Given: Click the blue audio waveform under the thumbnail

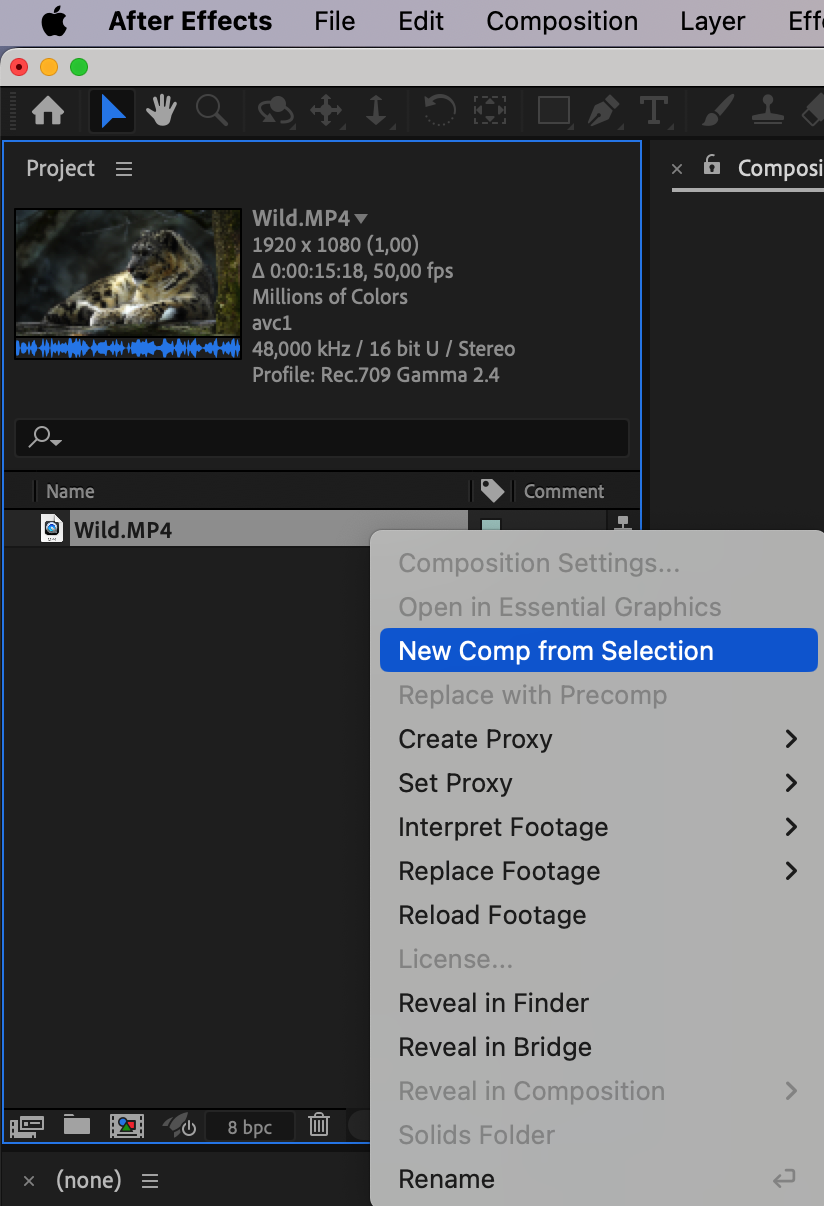Looking at the screenshot, I should coord(128,348).
